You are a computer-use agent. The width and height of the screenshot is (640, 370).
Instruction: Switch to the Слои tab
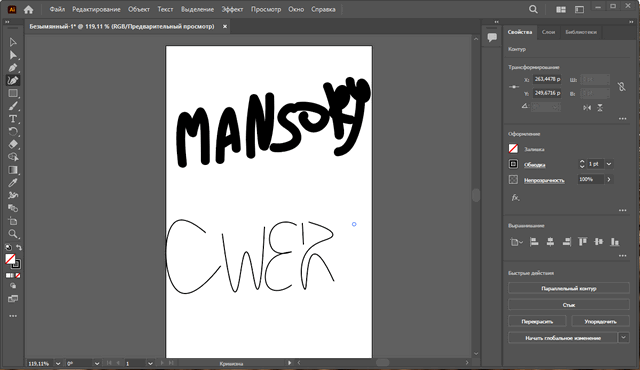click(548, 32)
